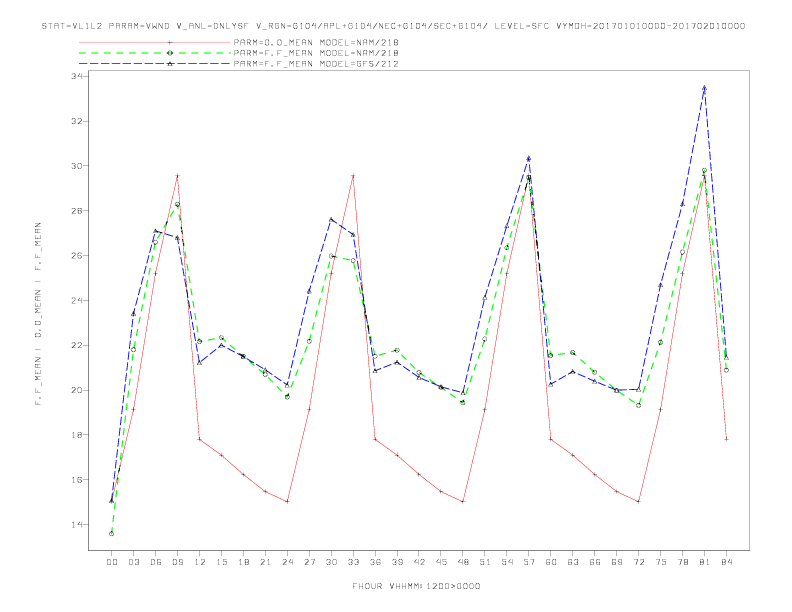Click the x-axis label FHOUR VHHMM:1200>0000
The width and height of the screenshot is (792, 612).
pos(416,586)
